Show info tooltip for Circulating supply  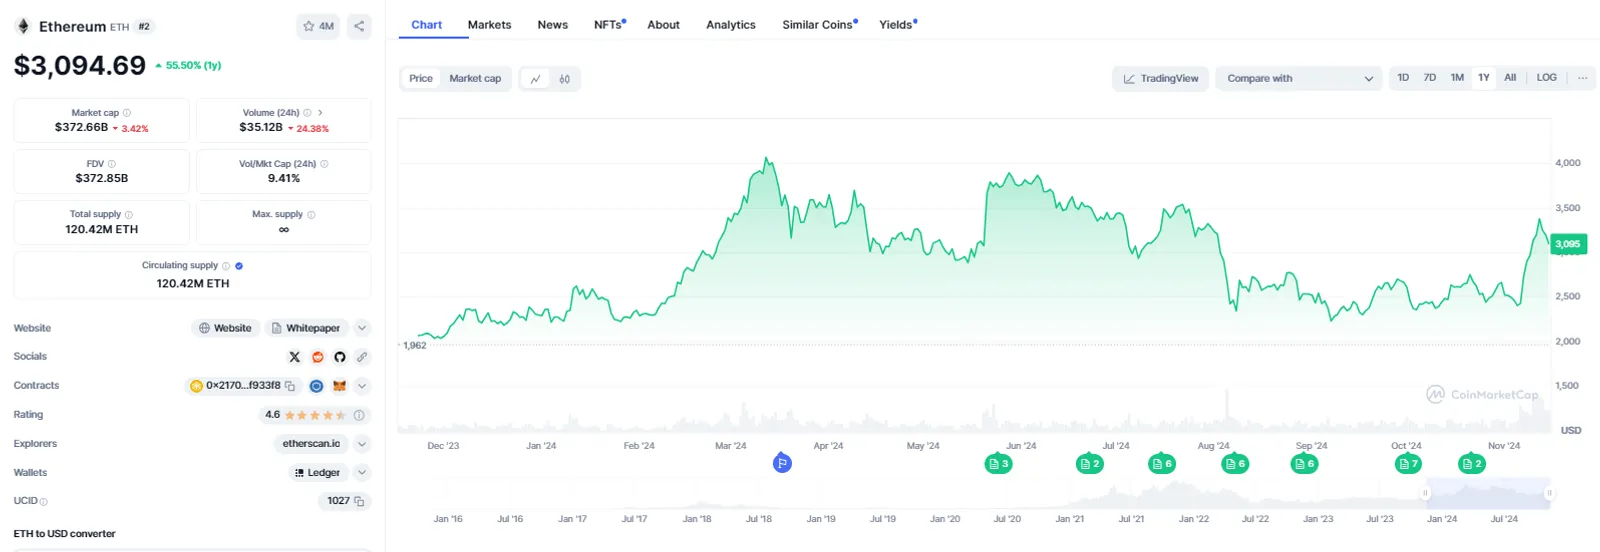(226, 266)
